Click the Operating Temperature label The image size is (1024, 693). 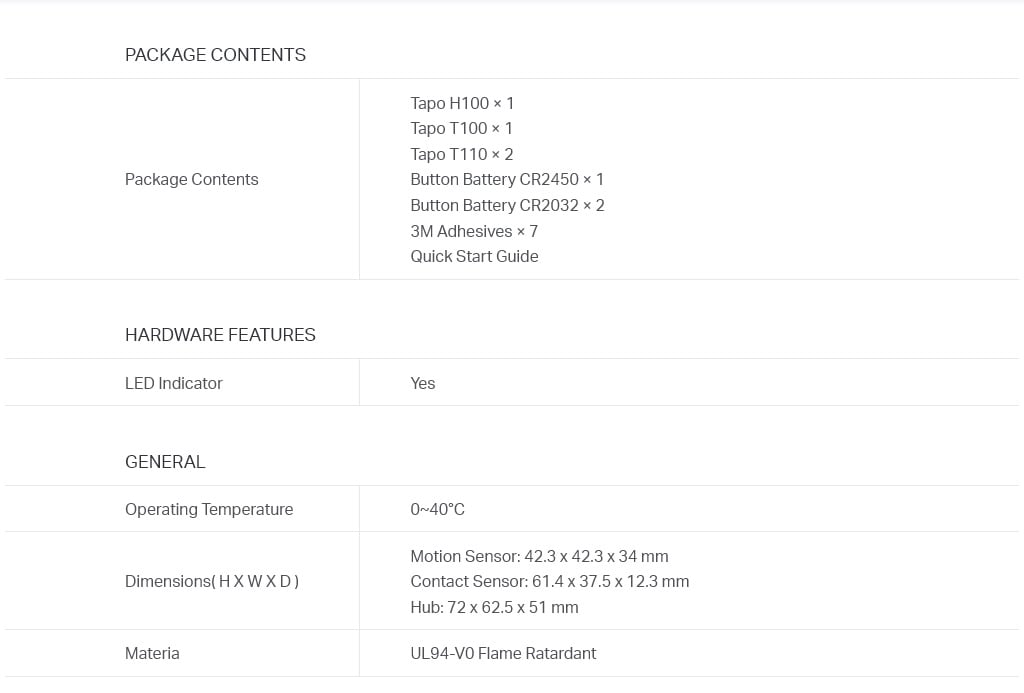(x=209, y=509)
